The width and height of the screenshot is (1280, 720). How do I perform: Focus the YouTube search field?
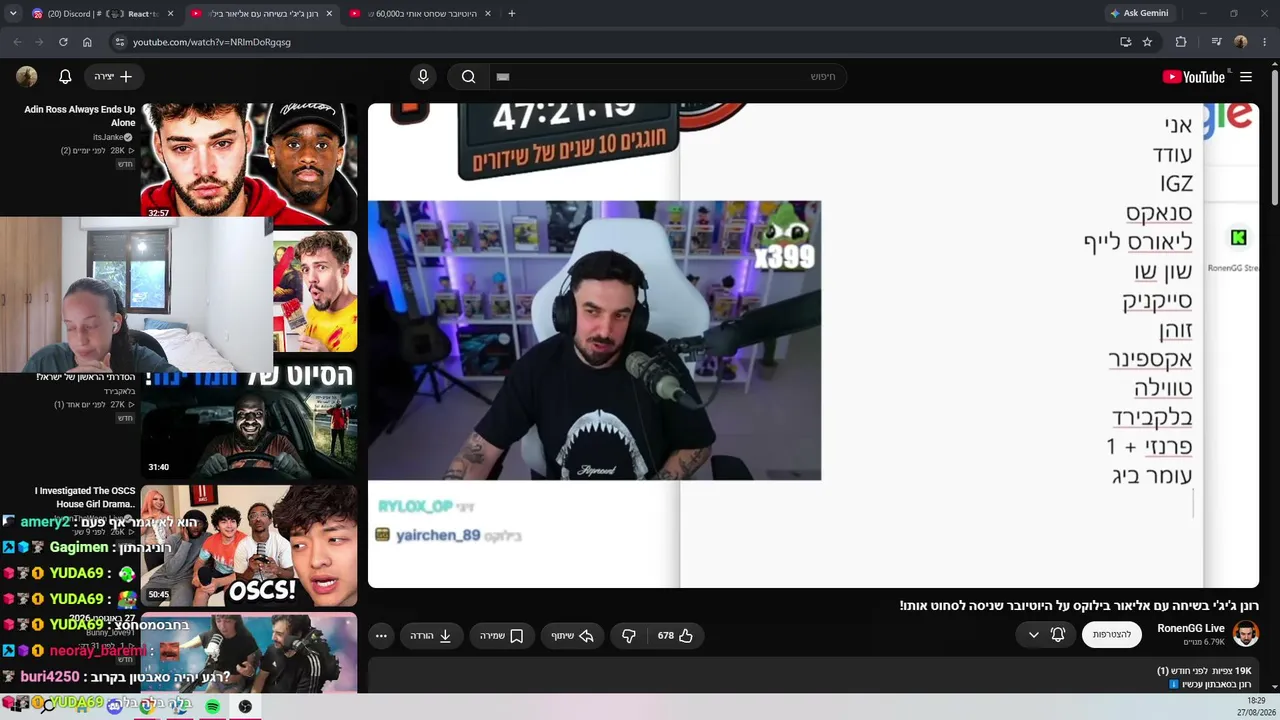pyautogui.click(x=668, y=76)
